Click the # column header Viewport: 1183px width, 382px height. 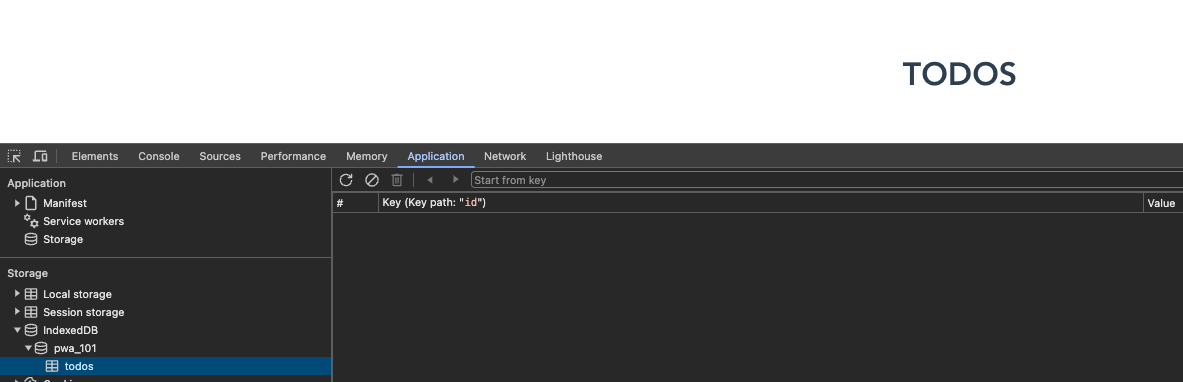click(355, 203)
